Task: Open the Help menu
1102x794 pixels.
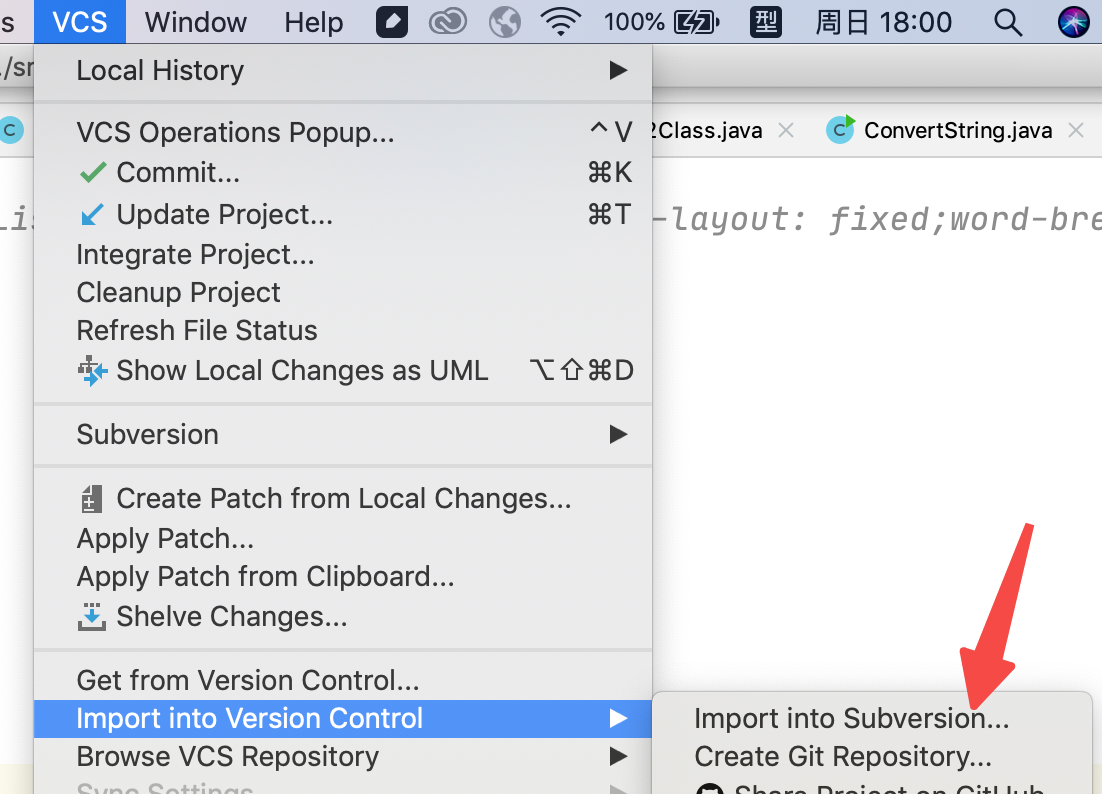Action: 313,22
